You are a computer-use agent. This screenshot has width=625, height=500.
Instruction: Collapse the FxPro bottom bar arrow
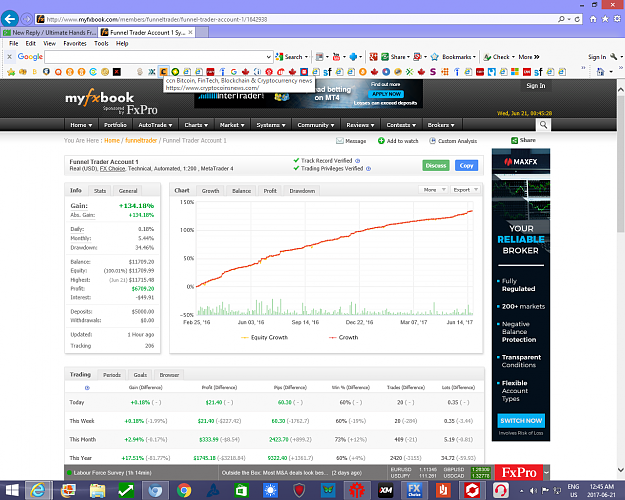(x=546, y=473)
